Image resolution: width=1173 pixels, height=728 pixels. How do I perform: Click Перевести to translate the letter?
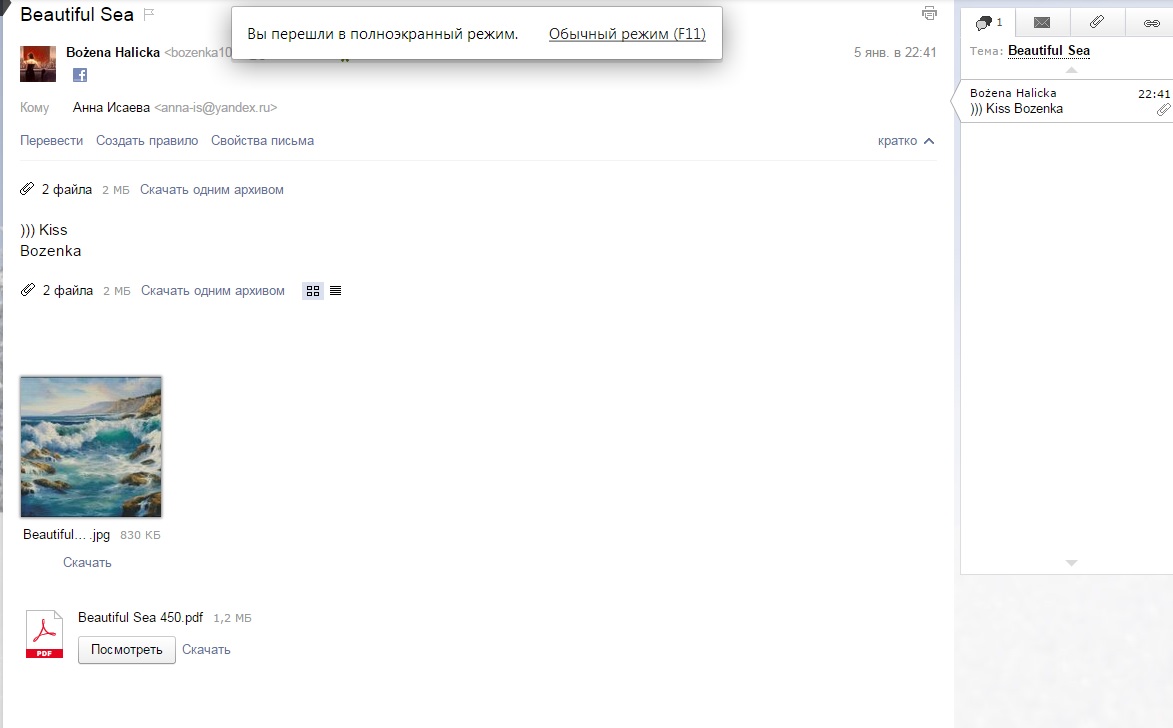pos(52,141)
